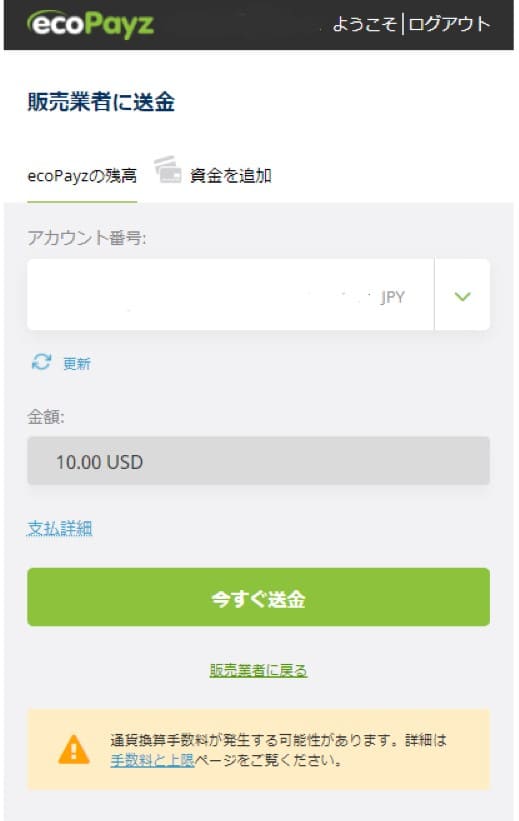Expand the account number dropdown chevron
Screen dimensions: 519x821
pos(462,296)
